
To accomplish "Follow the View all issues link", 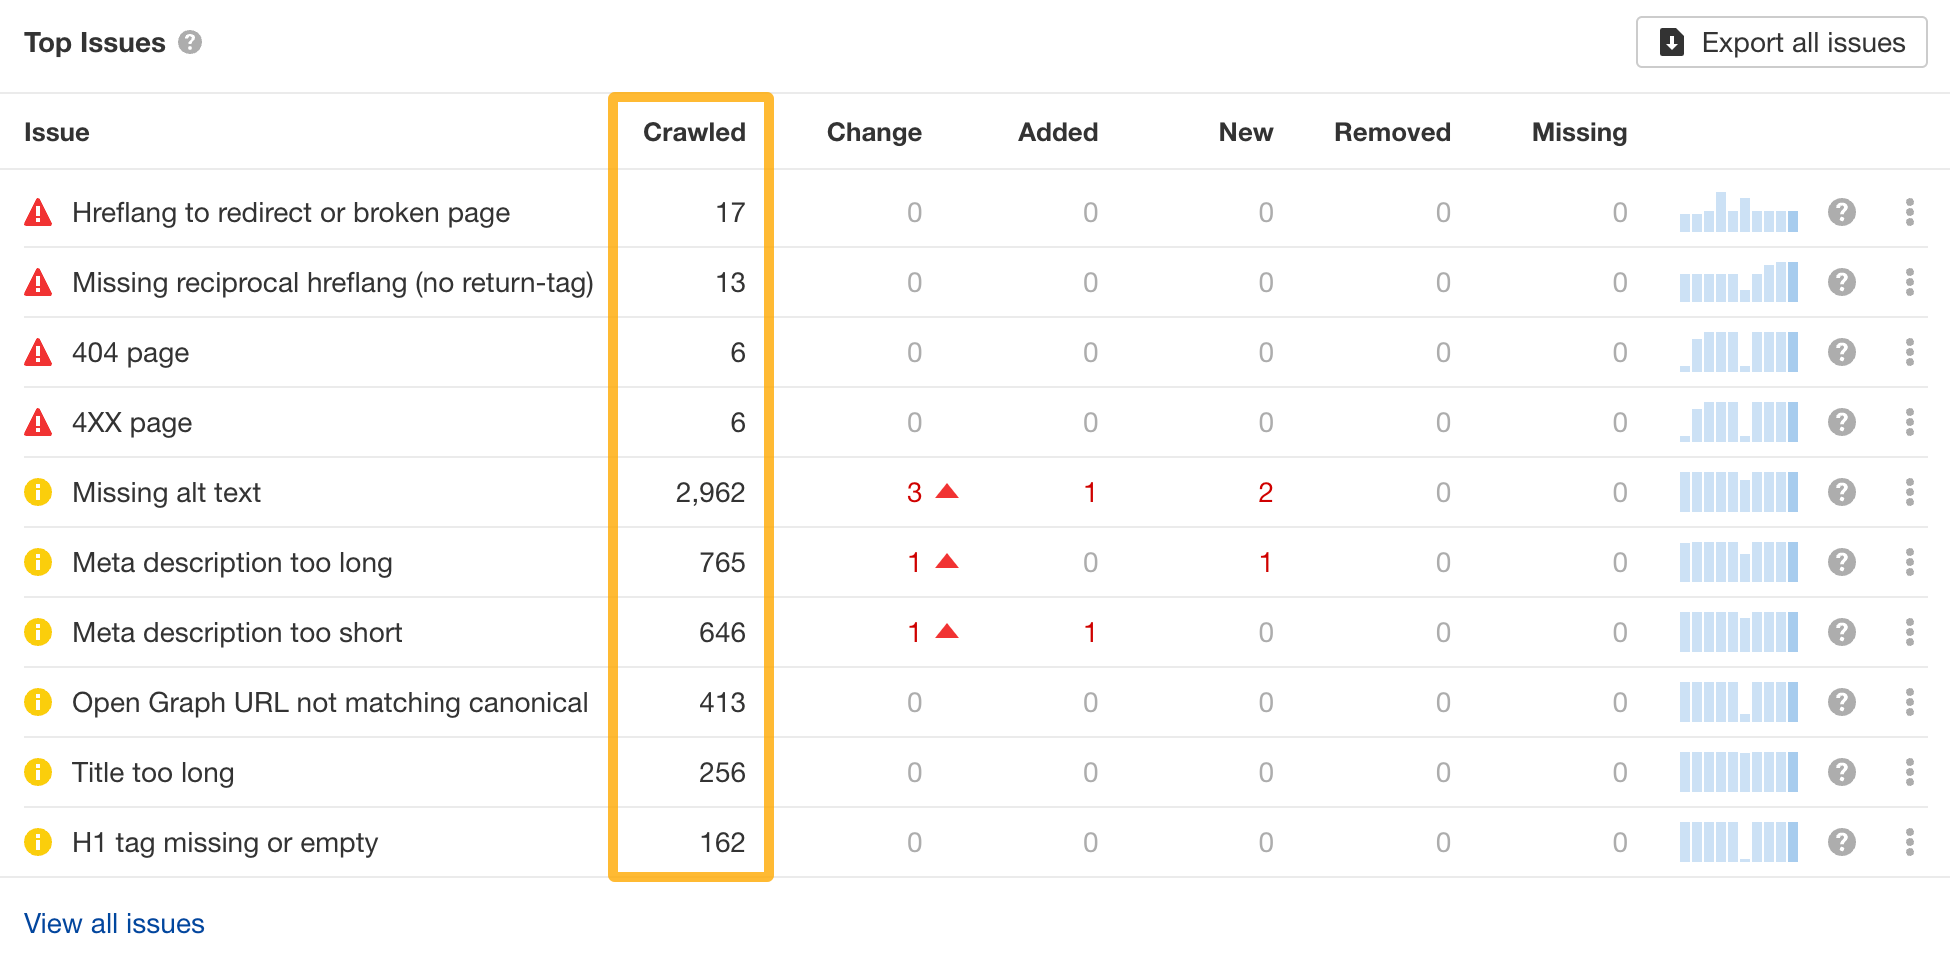I will 114,923.
